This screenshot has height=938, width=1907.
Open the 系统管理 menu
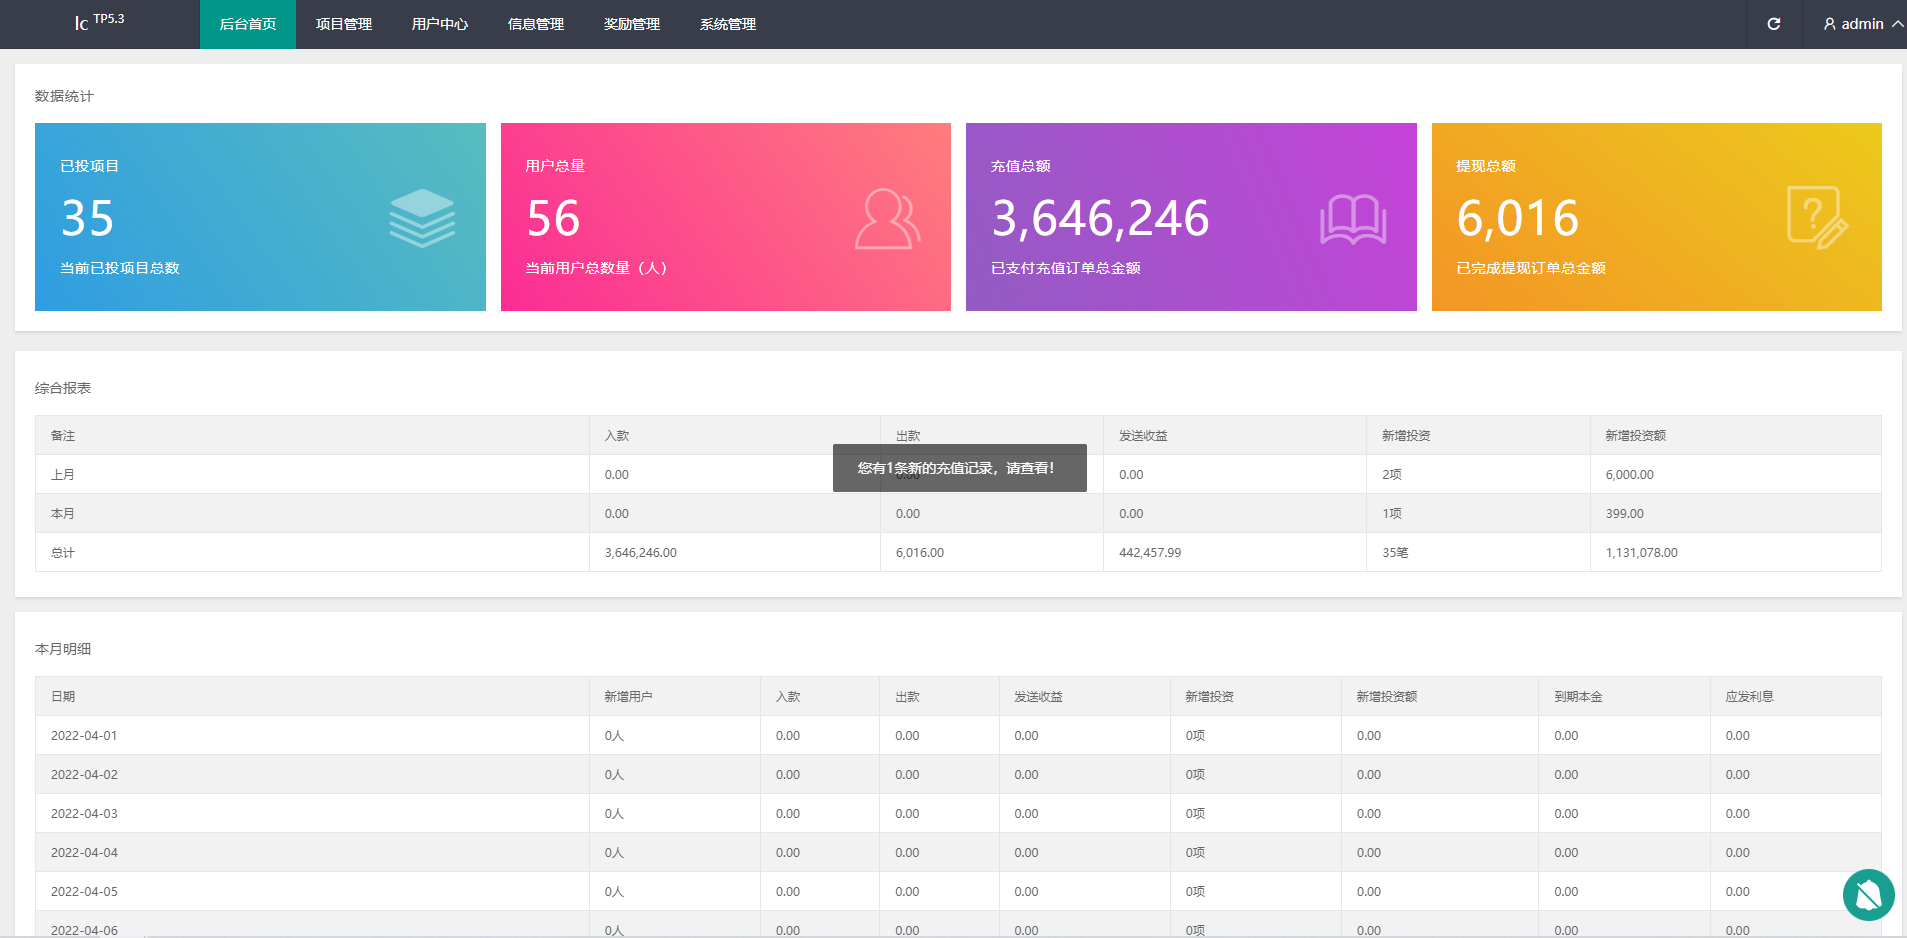point(728,24)
